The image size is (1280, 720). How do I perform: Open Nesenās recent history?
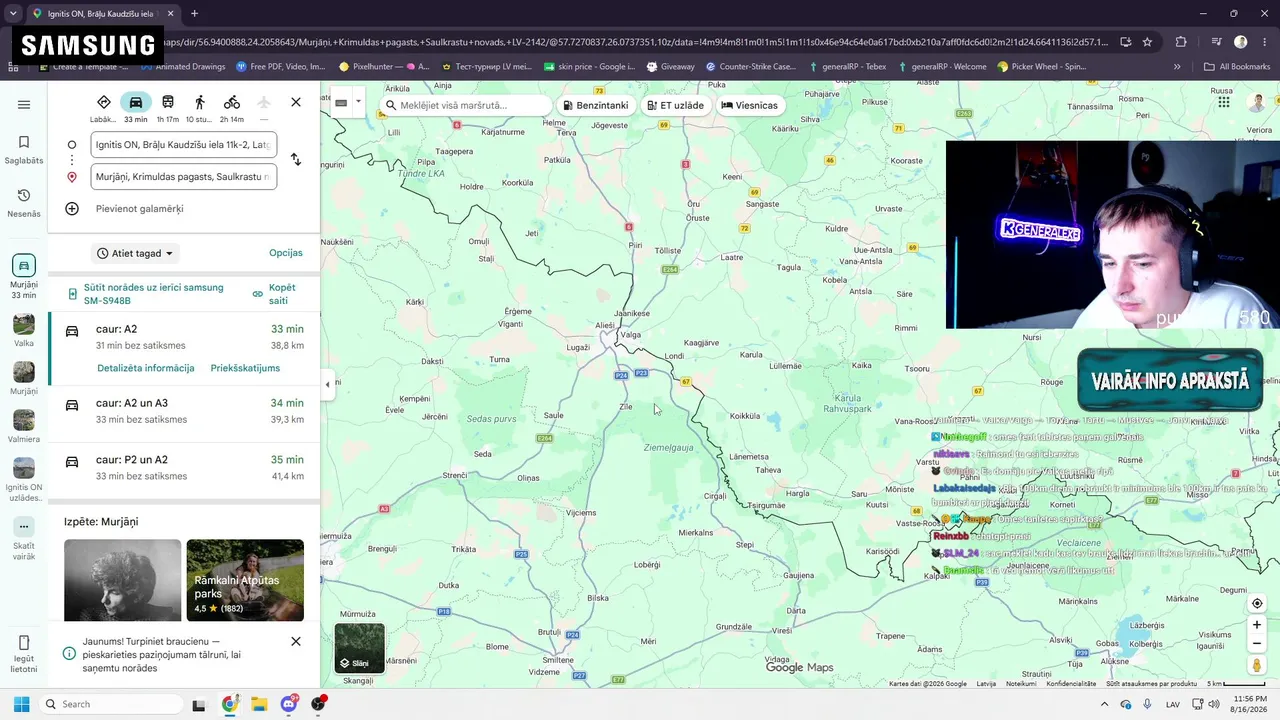[24, 202]
